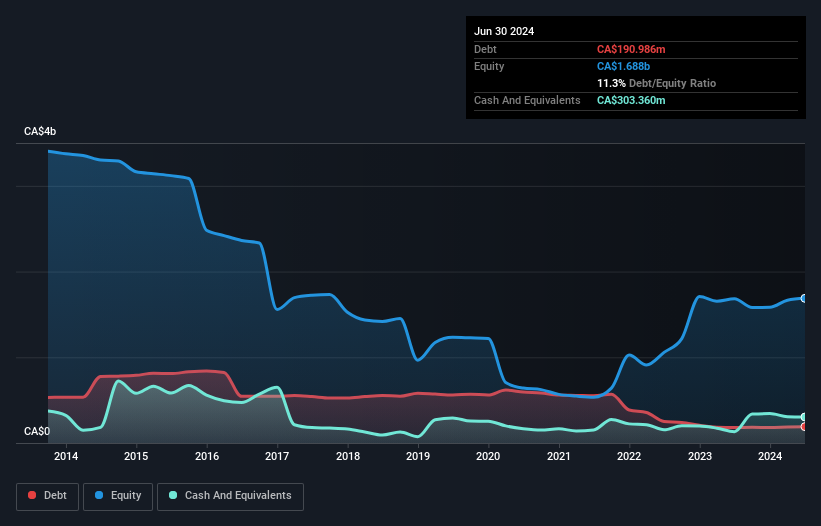Click the blue Equity legend dot
Screen dimensions: 821x526
tap(99, 495)
